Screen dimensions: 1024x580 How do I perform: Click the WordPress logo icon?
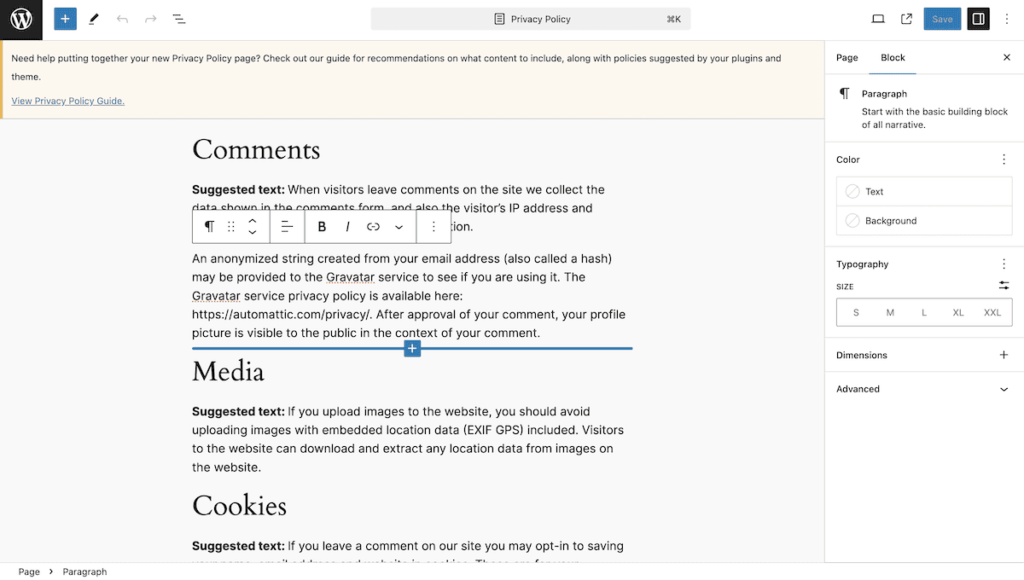(21, 19)
